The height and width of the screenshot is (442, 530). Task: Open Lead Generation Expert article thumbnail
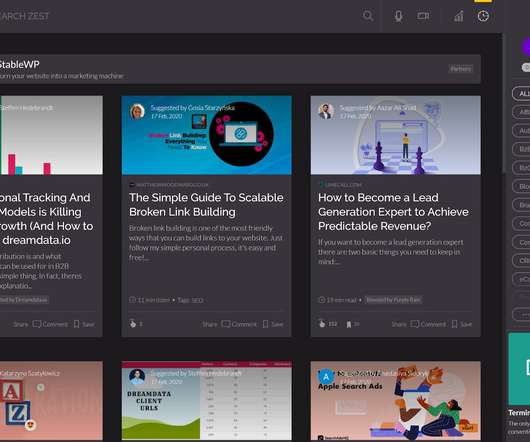[x=395, y=135]
